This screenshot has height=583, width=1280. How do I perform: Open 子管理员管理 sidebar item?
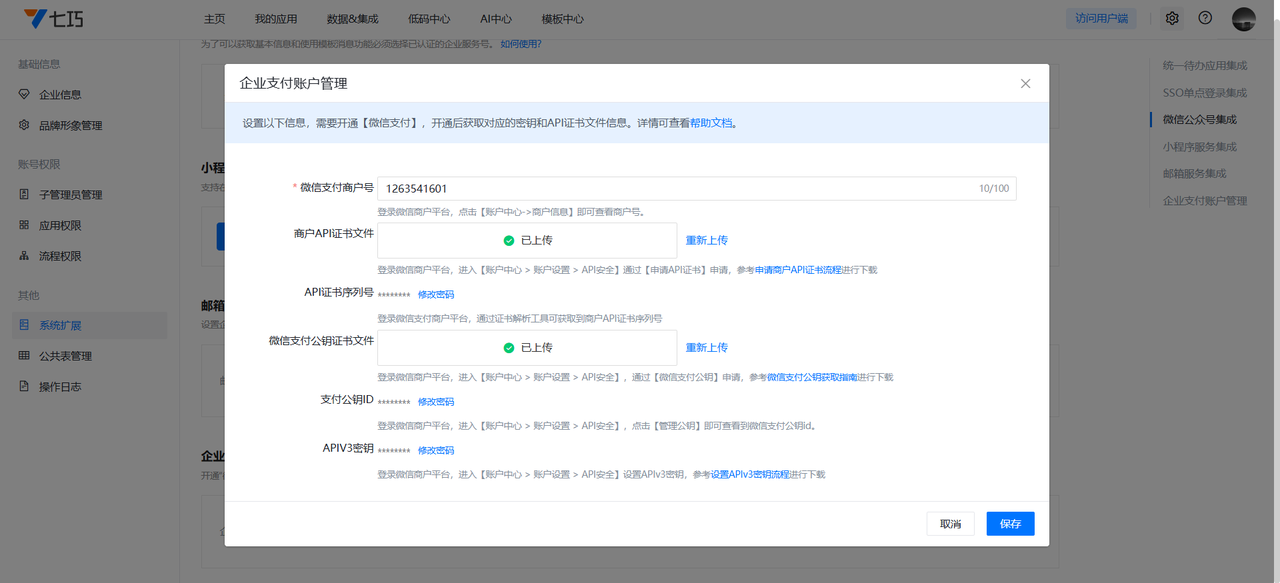[70, 195]
